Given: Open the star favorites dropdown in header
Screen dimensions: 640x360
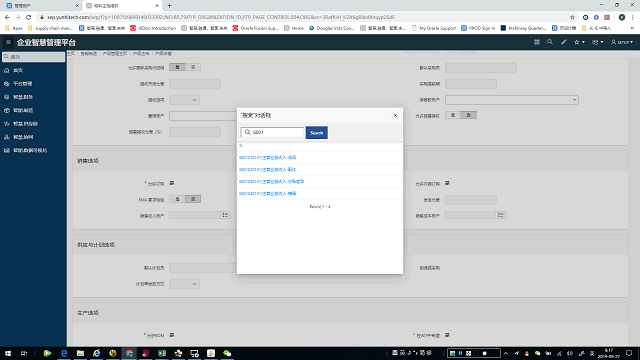Looking at the screenshot, I should tap(579, 42).
